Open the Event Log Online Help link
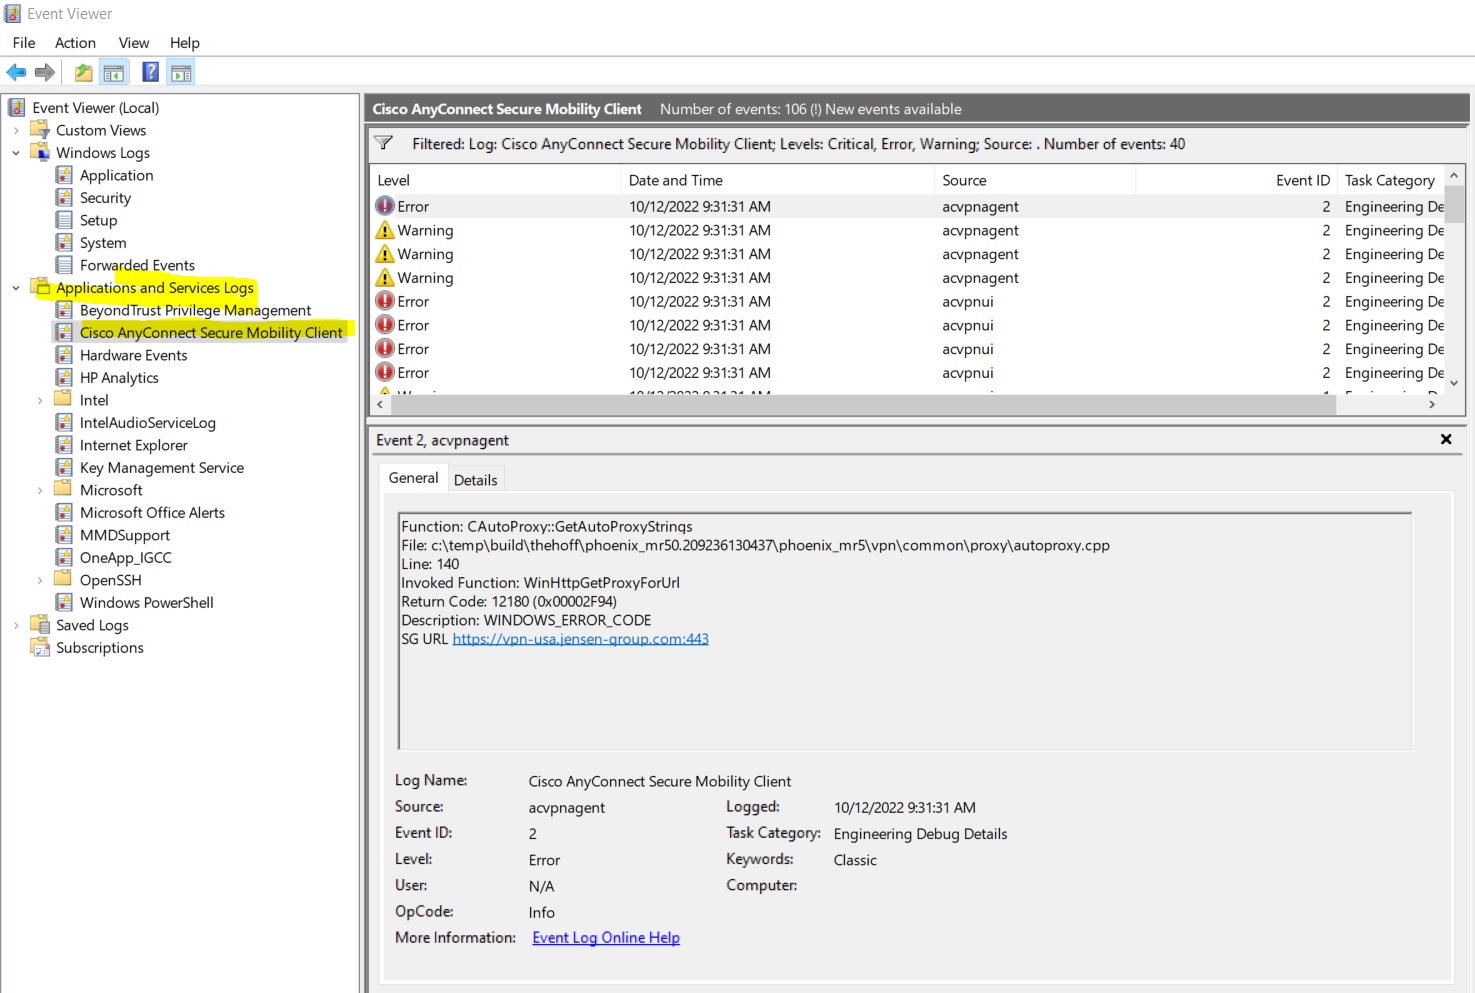 (606, 938)
